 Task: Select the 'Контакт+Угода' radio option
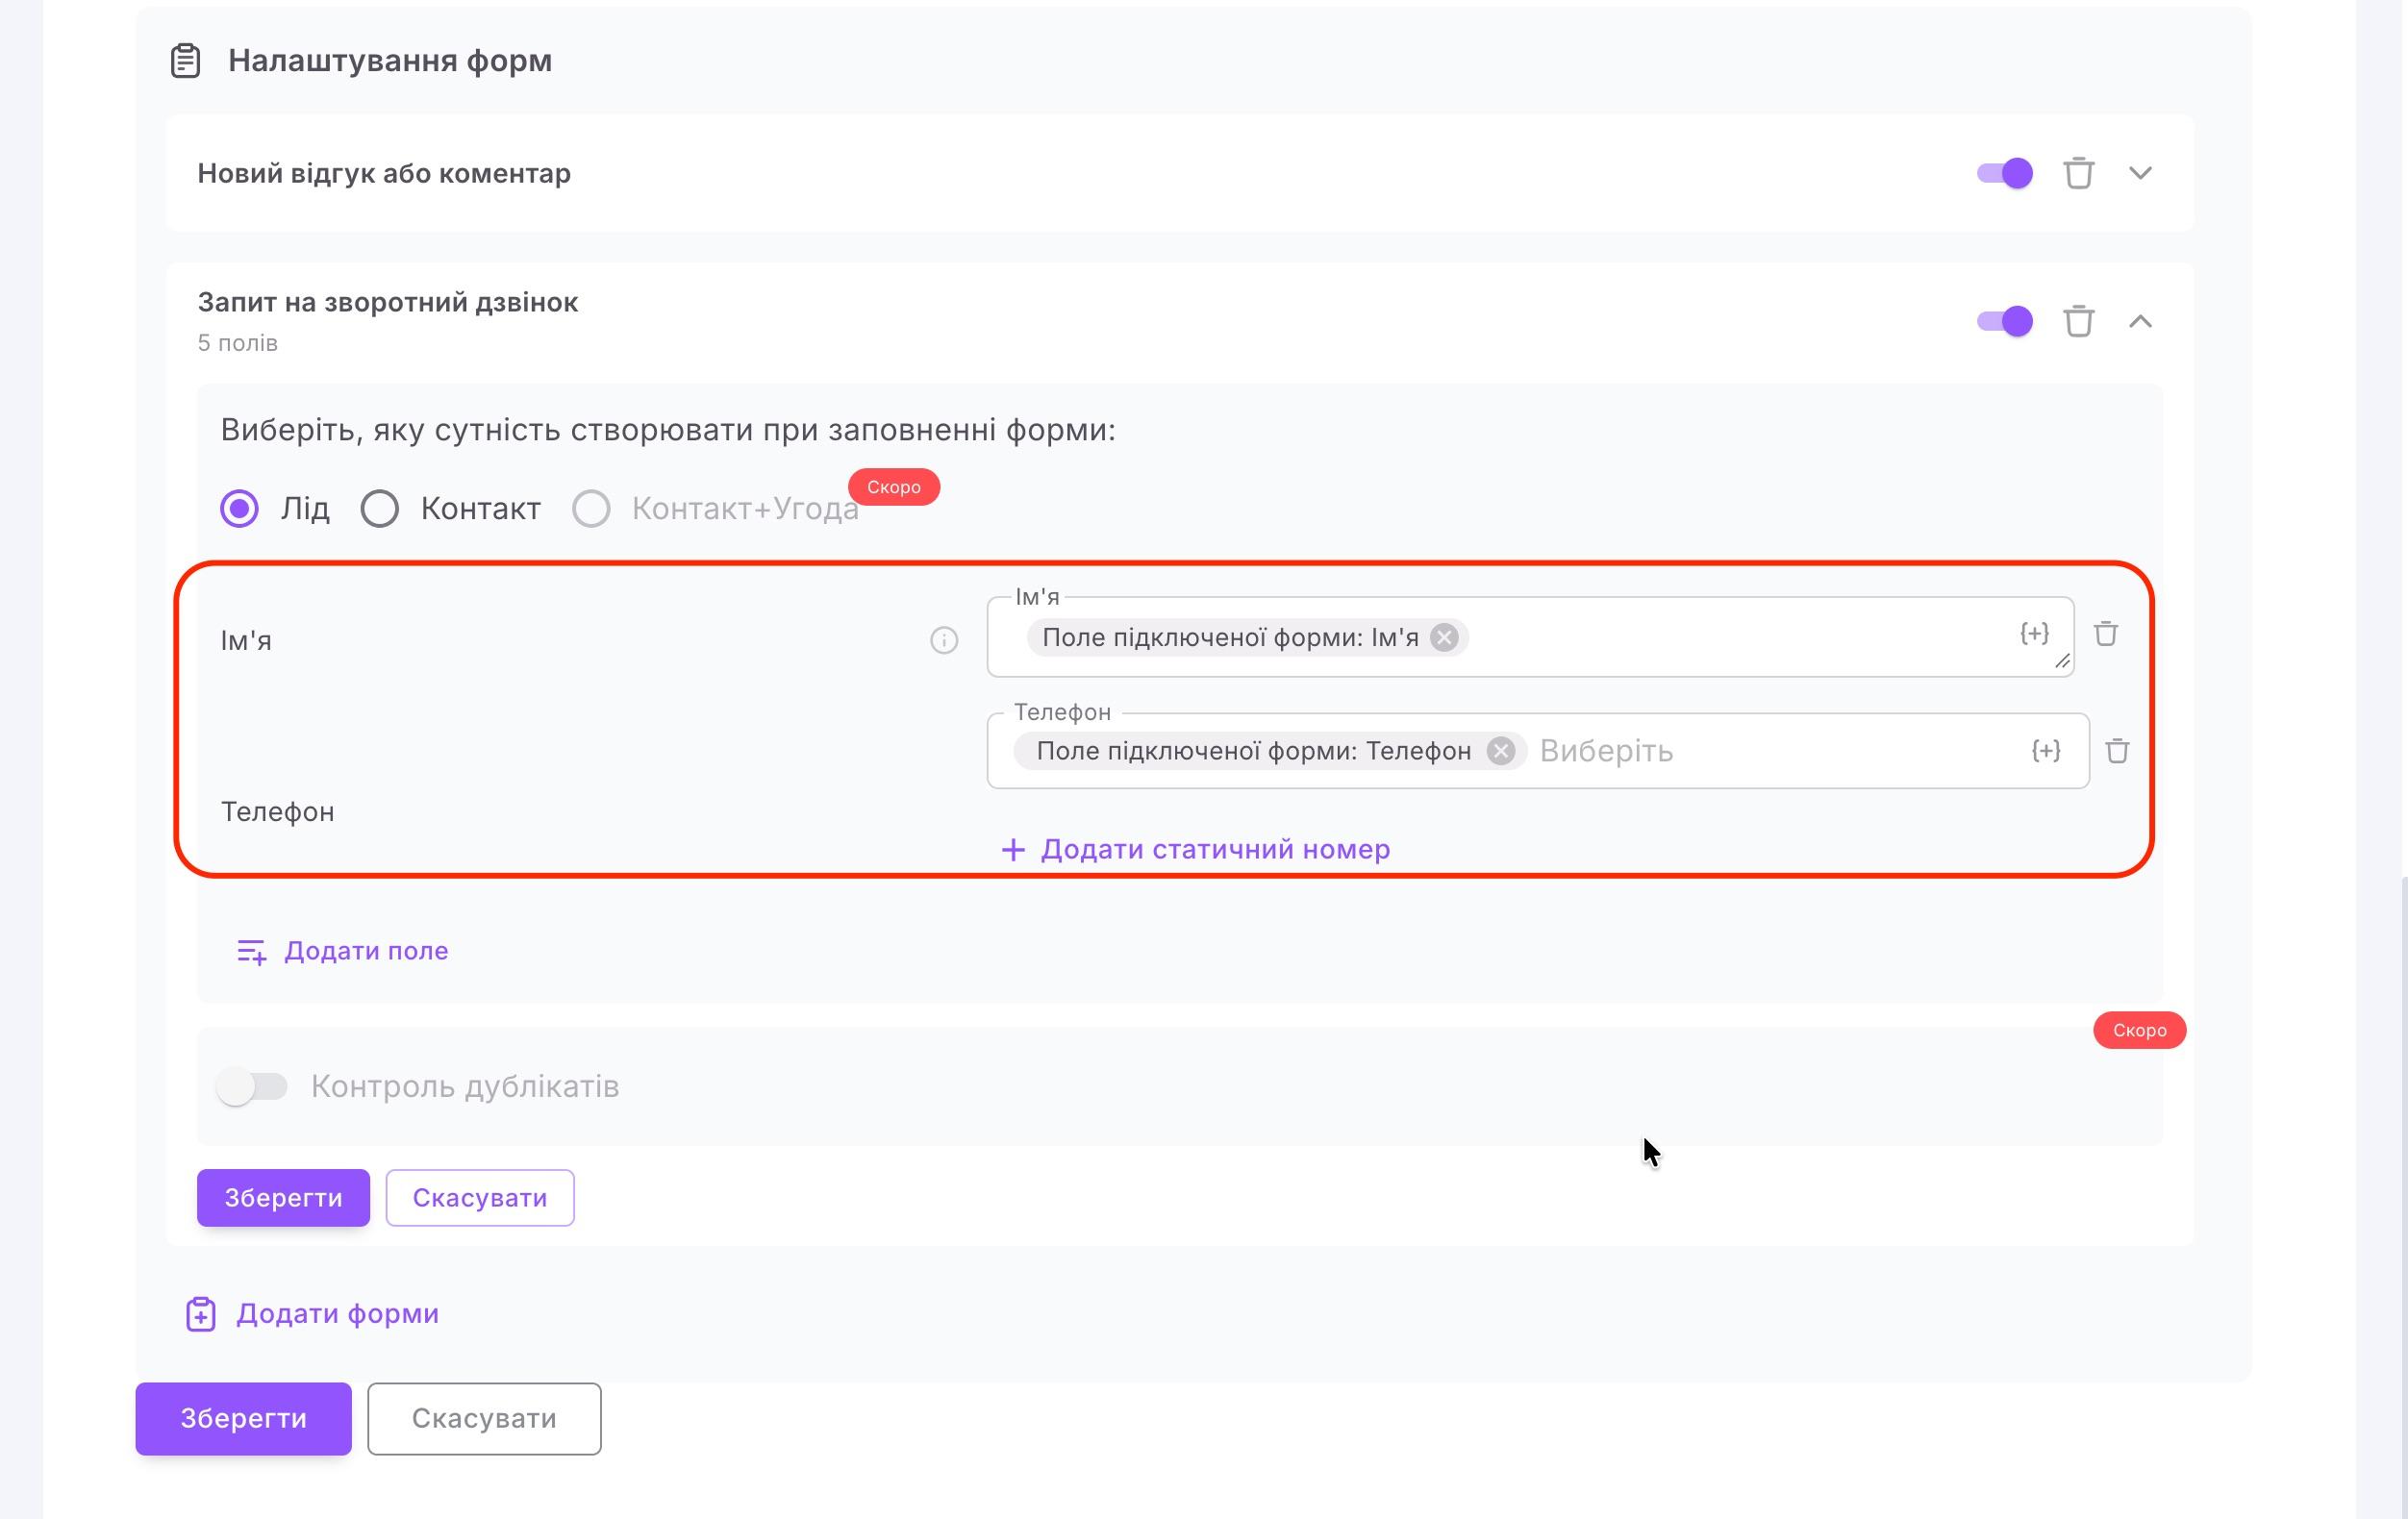[591, 508]
